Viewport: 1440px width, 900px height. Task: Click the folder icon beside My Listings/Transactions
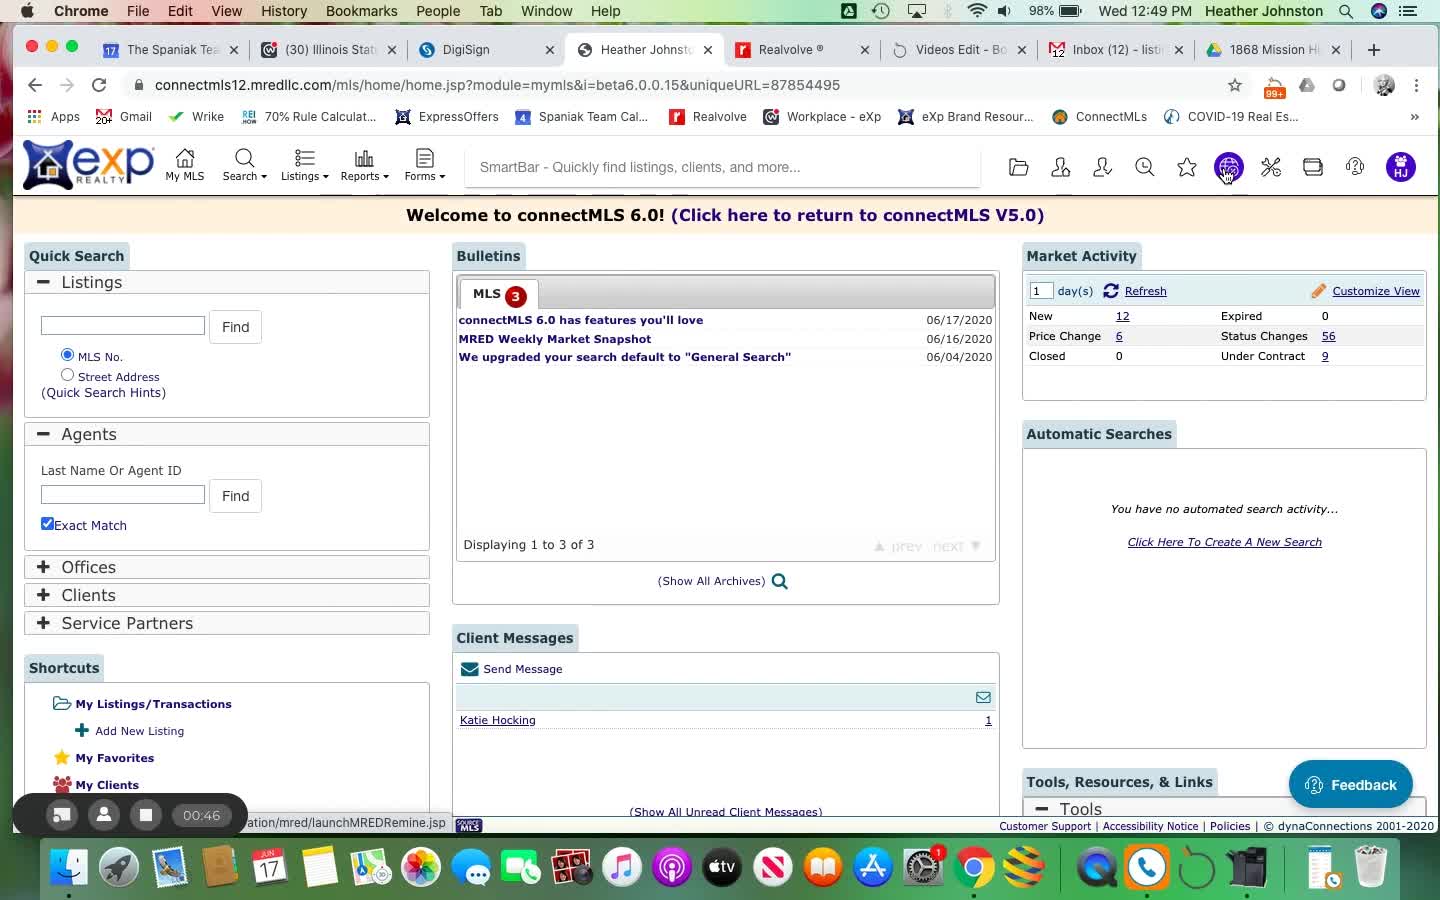[x=62, y=703]
